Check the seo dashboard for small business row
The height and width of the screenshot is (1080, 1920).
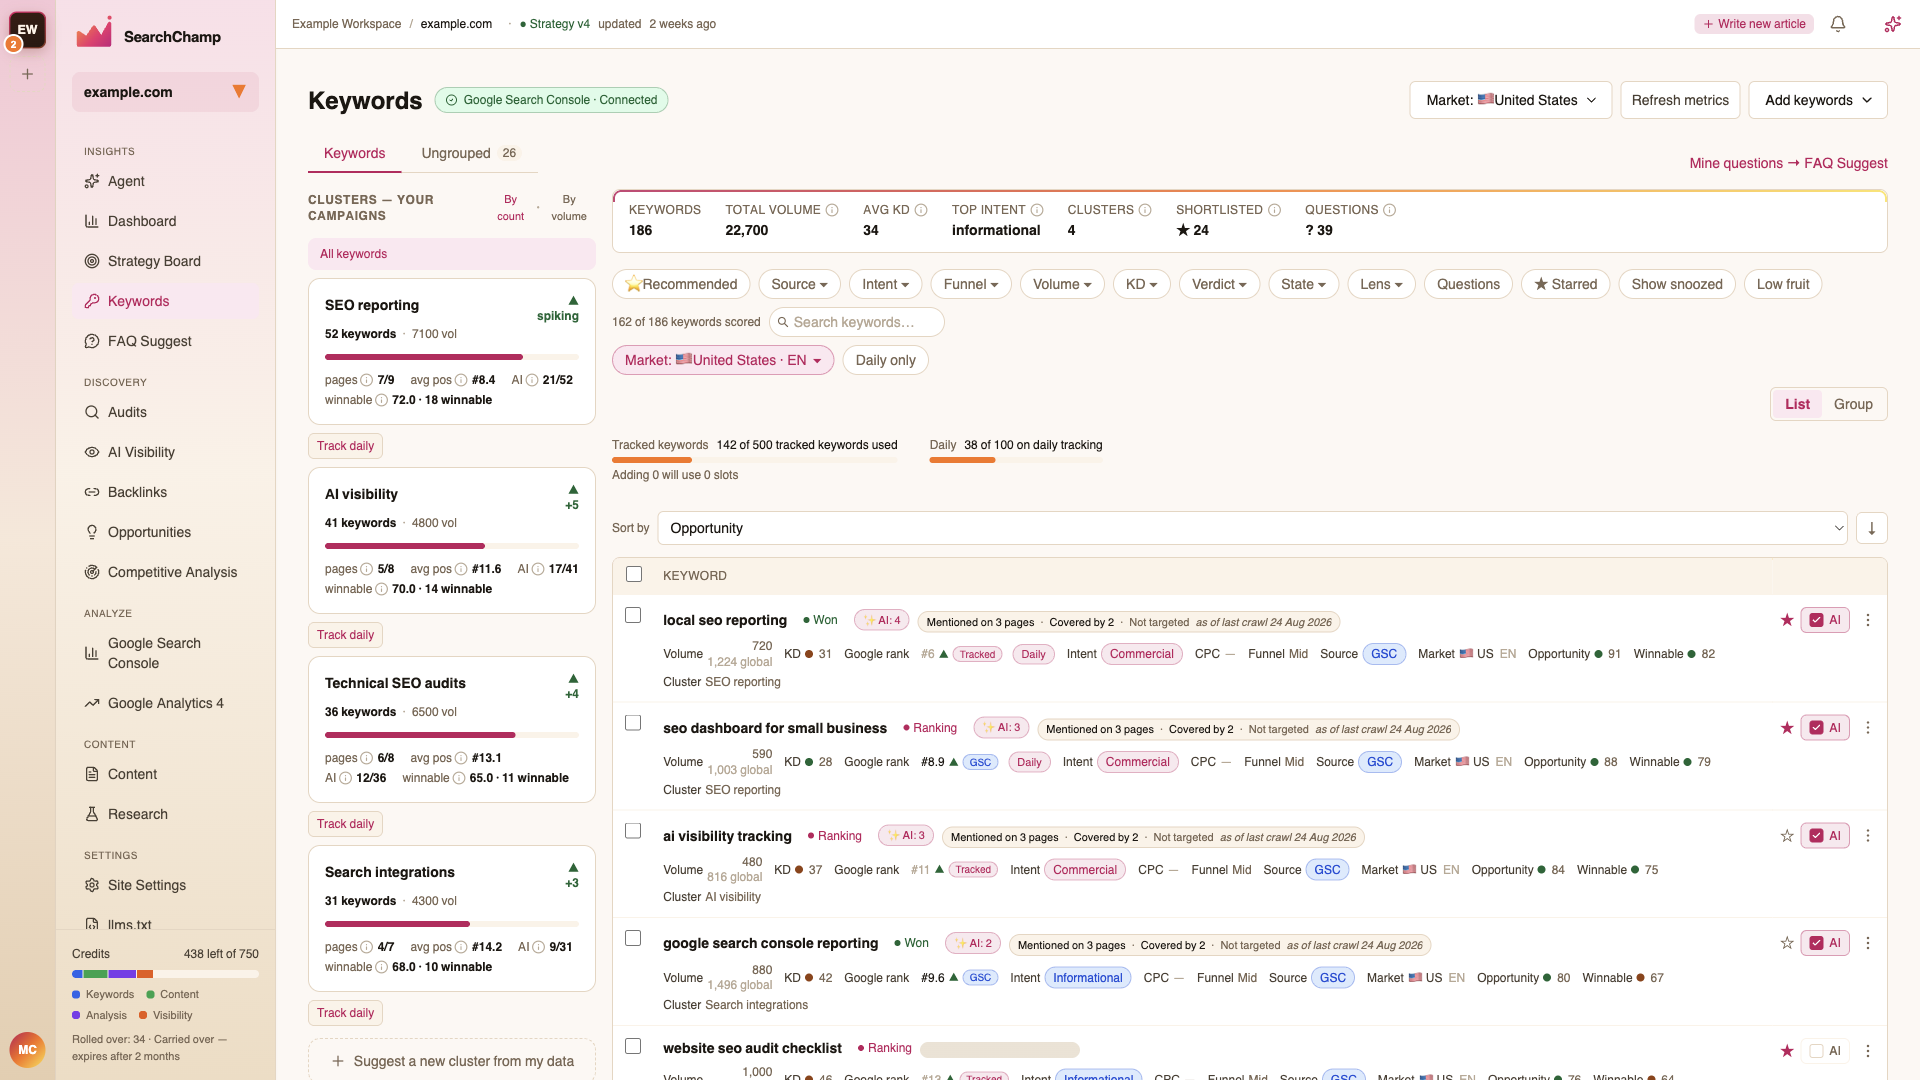click(x=633, y=723)
